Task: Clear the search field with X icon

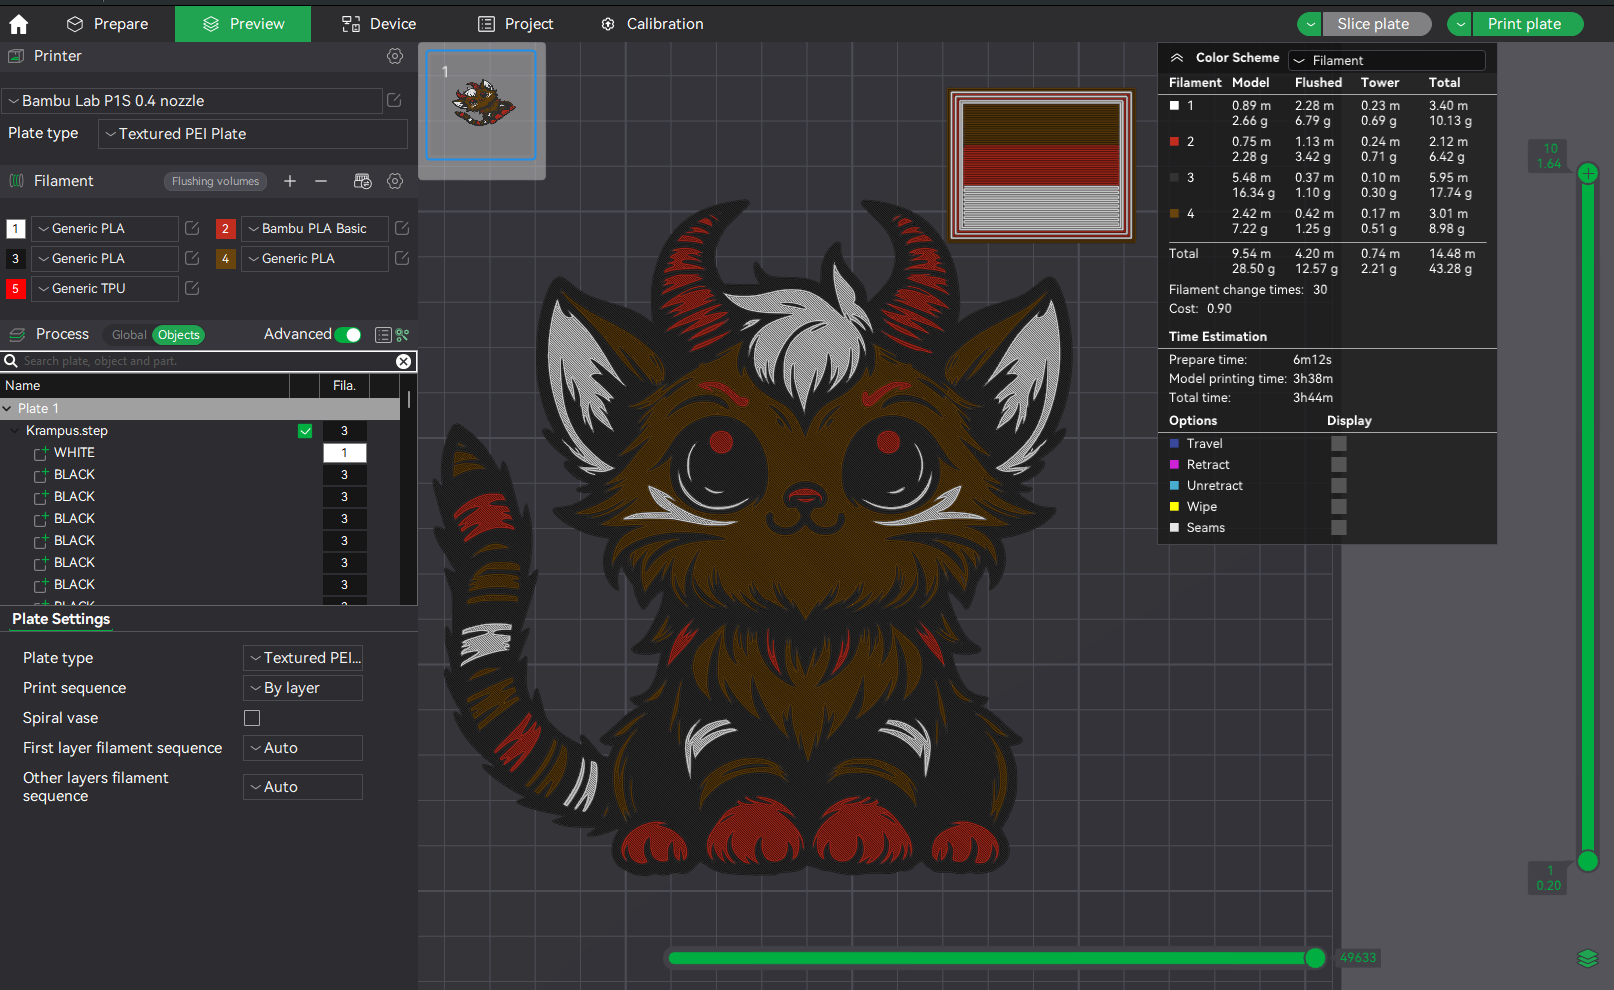Action: coord(403,361)
